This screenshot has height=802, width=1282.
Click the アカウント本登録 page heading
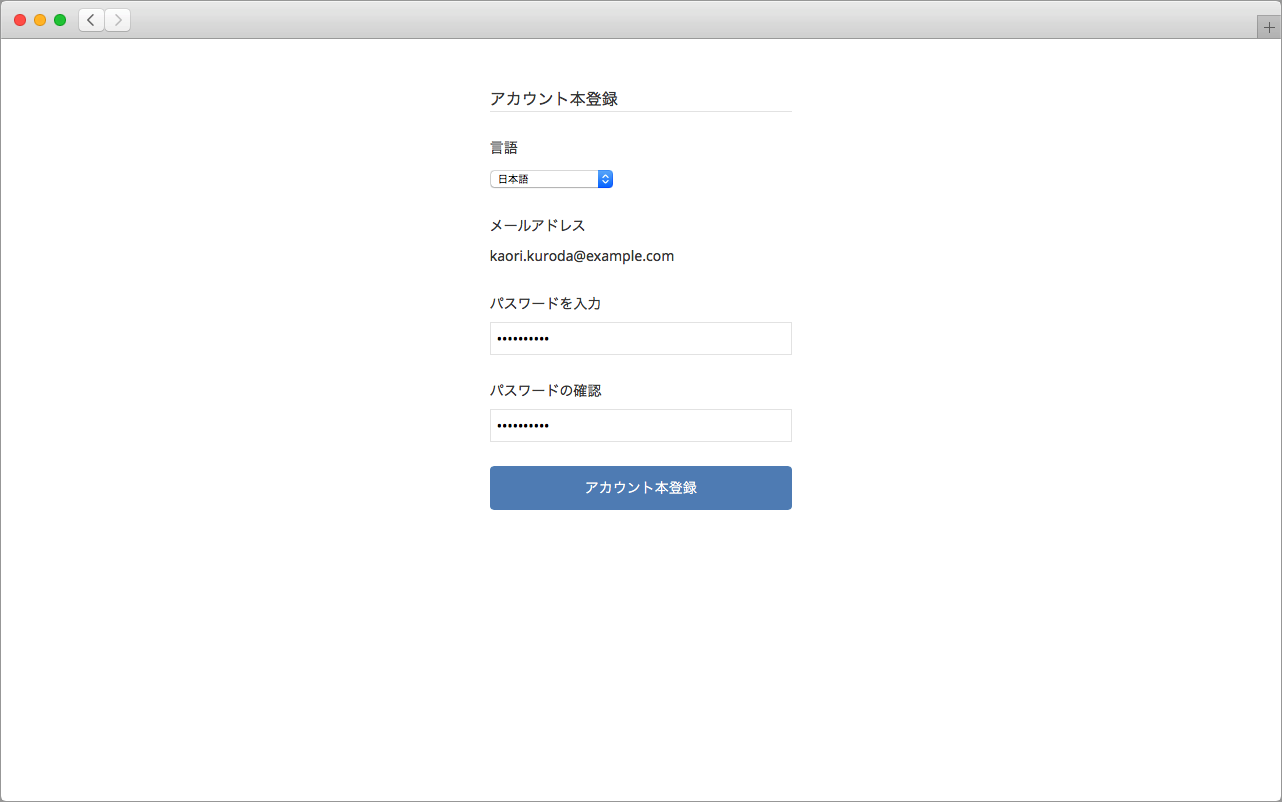click(553, 99)
